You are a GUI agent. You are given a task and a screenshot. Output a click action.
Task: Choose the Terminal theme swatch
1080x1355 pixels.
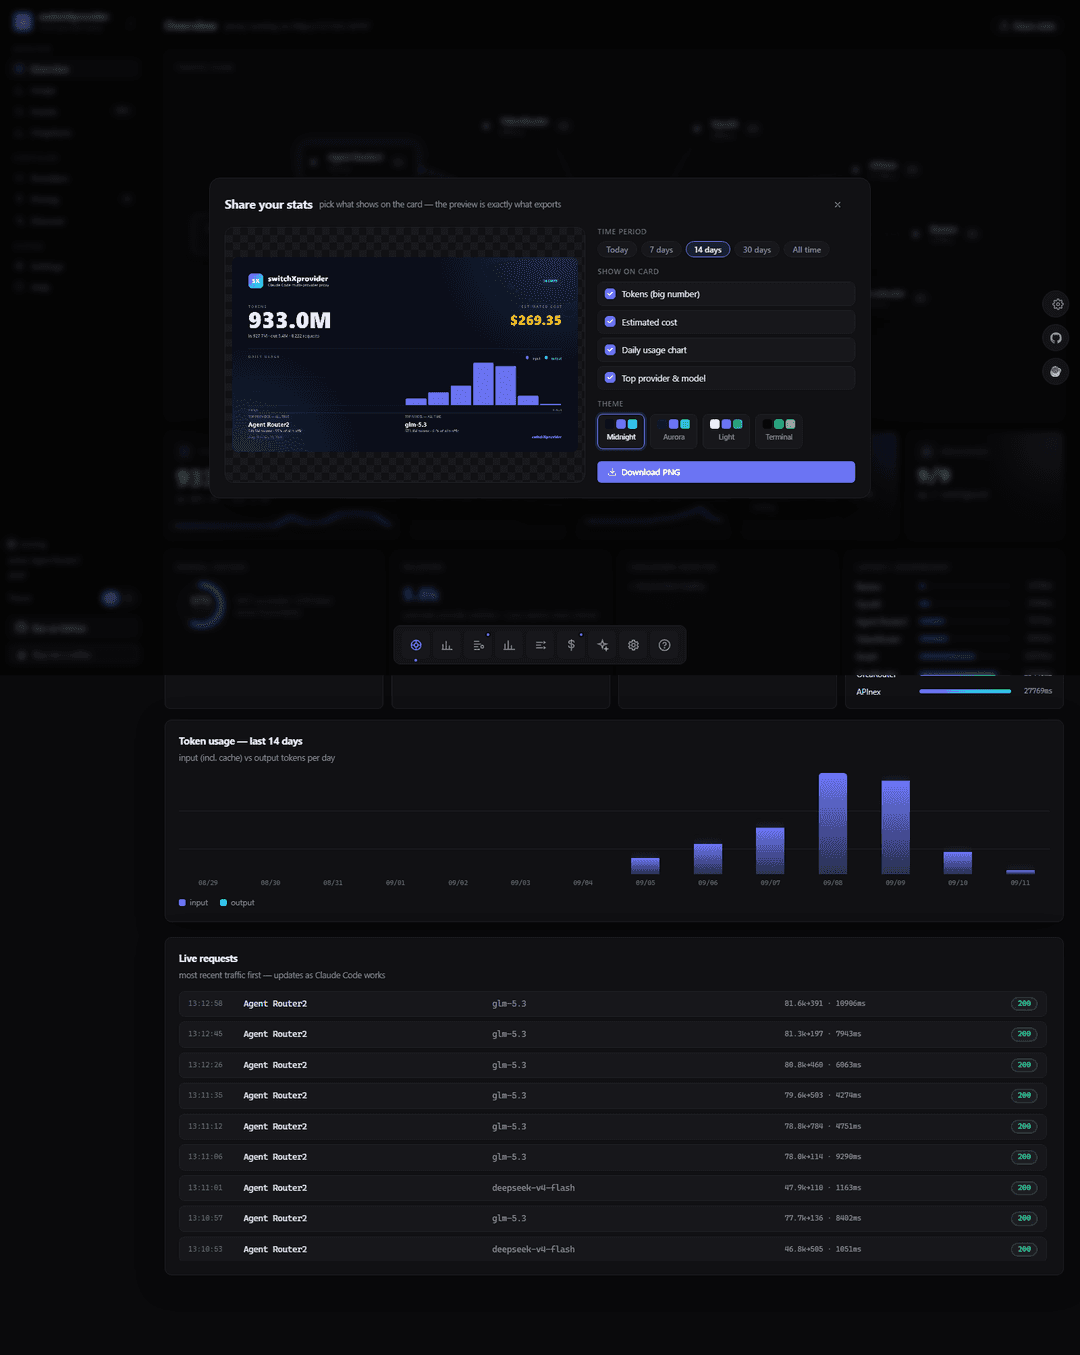779,431
